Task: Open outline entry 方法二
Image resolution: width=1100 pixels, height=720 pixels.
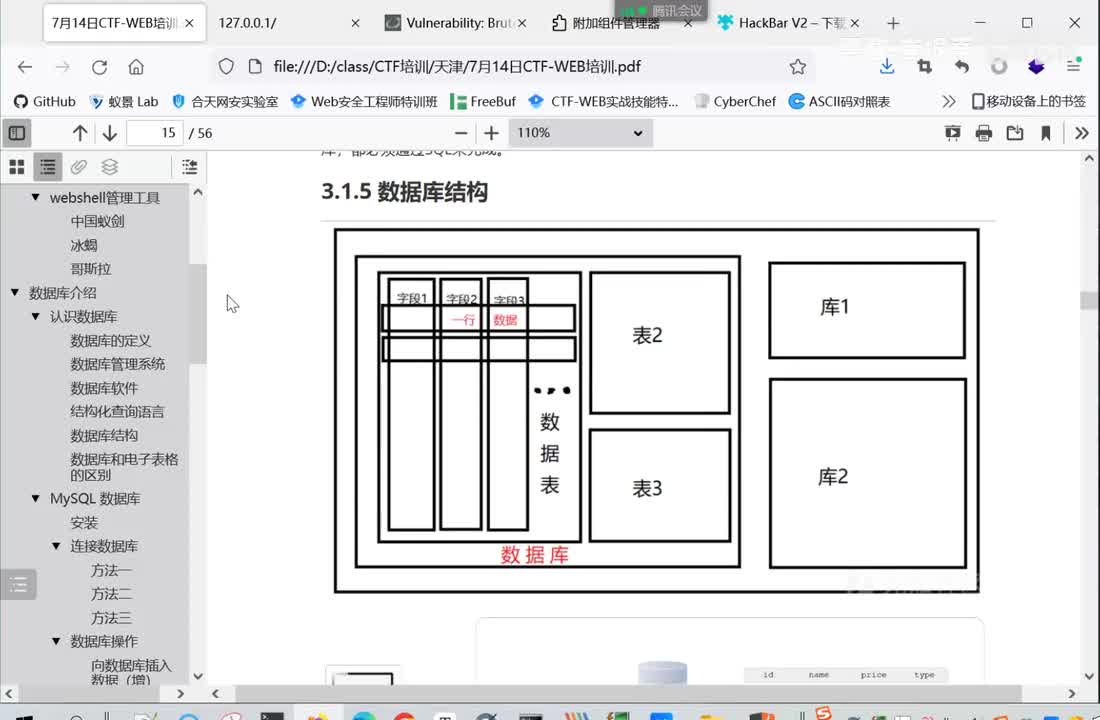Action: [x=111, y=594]
